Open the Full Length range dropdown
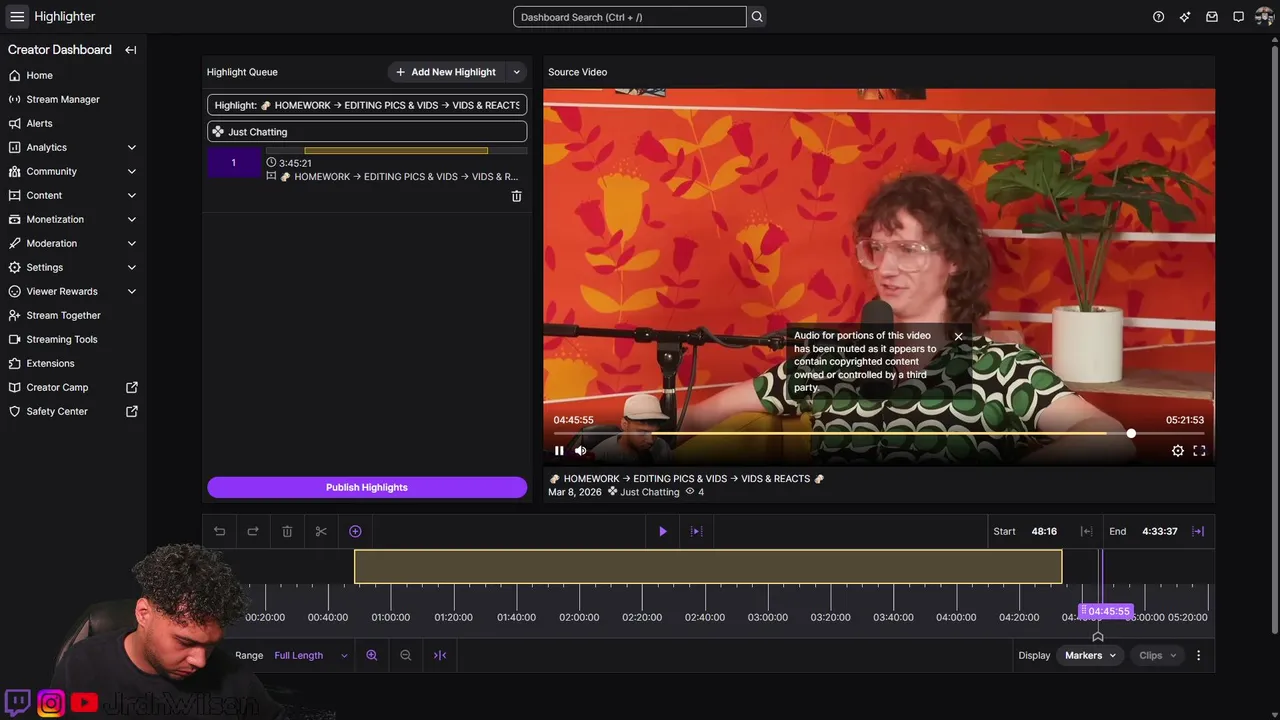Image resolution: width=1280 pixels, height=720 pixels. 311,655
